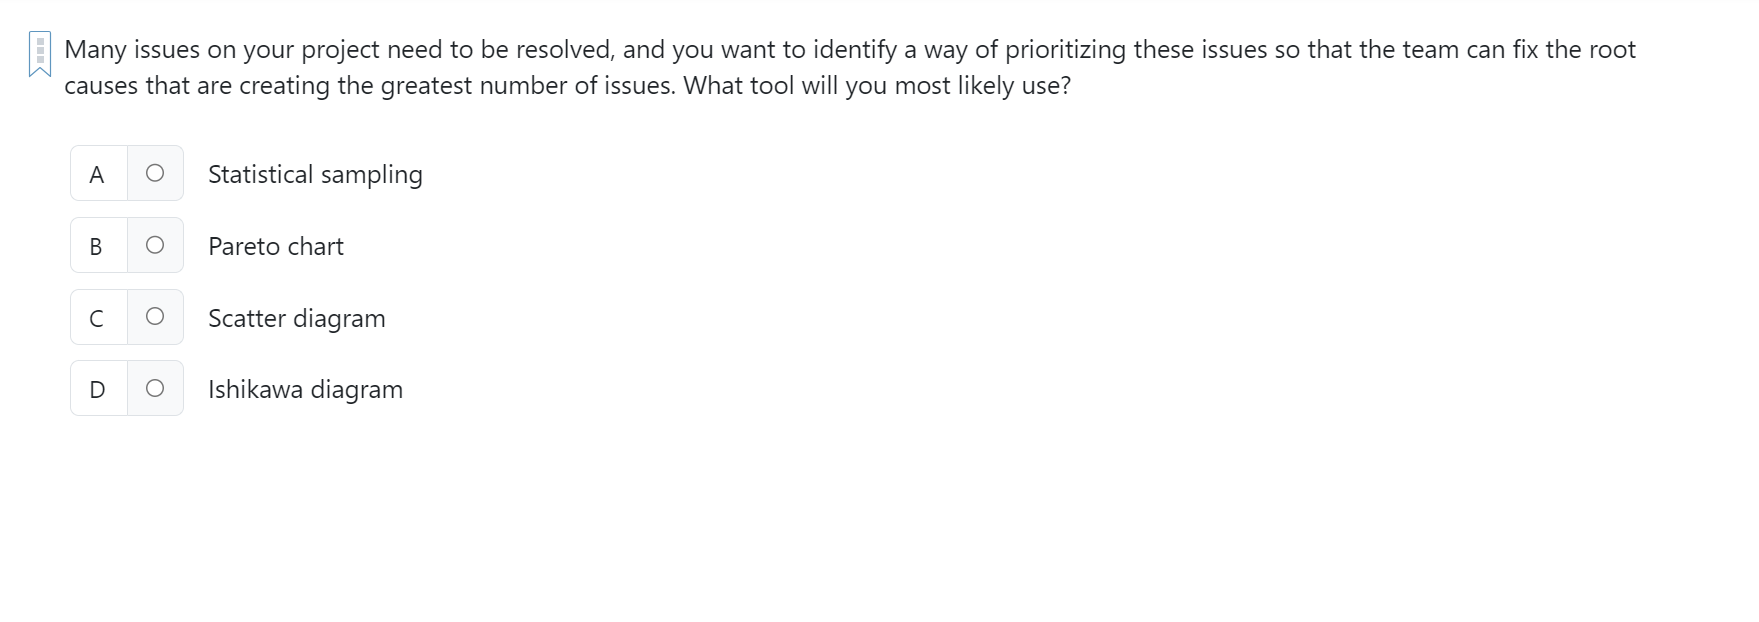Click the letter badge B
Viewport: 1759px width, 622px height.
click(96, 245)
